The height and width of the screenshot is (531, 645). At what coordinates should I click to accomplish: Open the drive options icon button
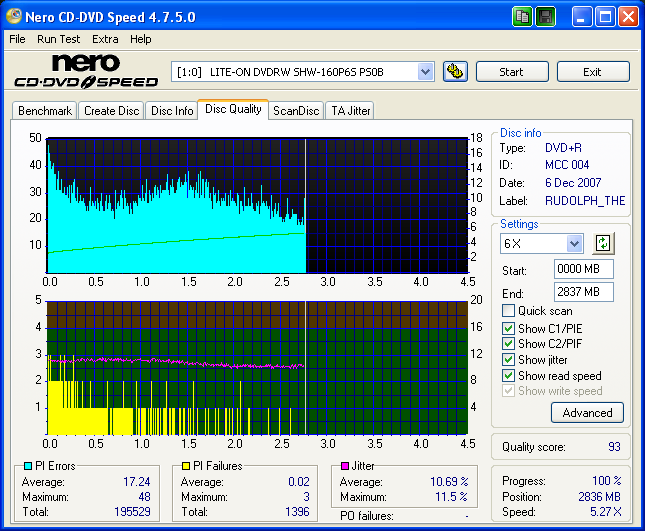point(455,72)
